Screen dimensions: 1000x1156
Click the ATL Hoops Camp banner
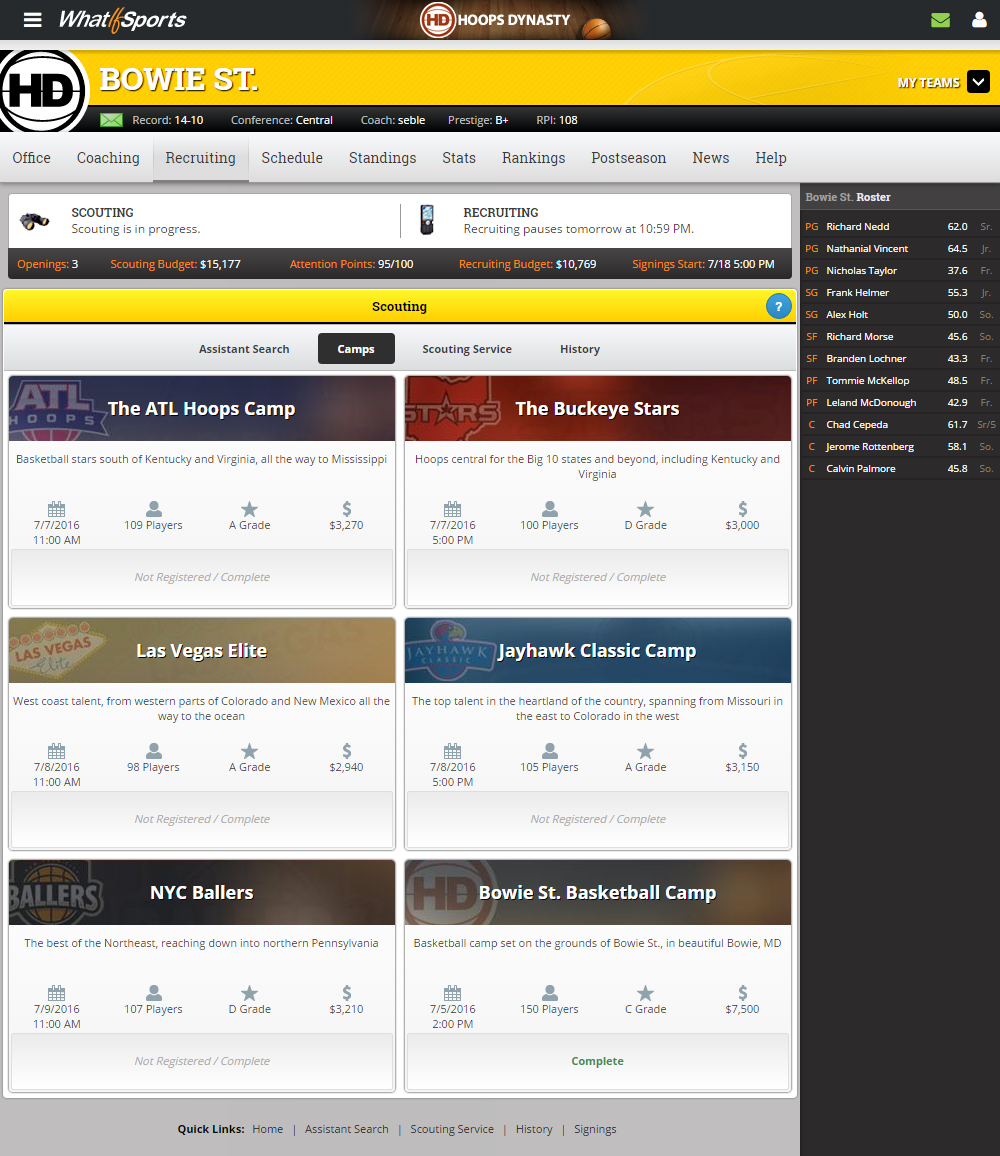point(201,409)
